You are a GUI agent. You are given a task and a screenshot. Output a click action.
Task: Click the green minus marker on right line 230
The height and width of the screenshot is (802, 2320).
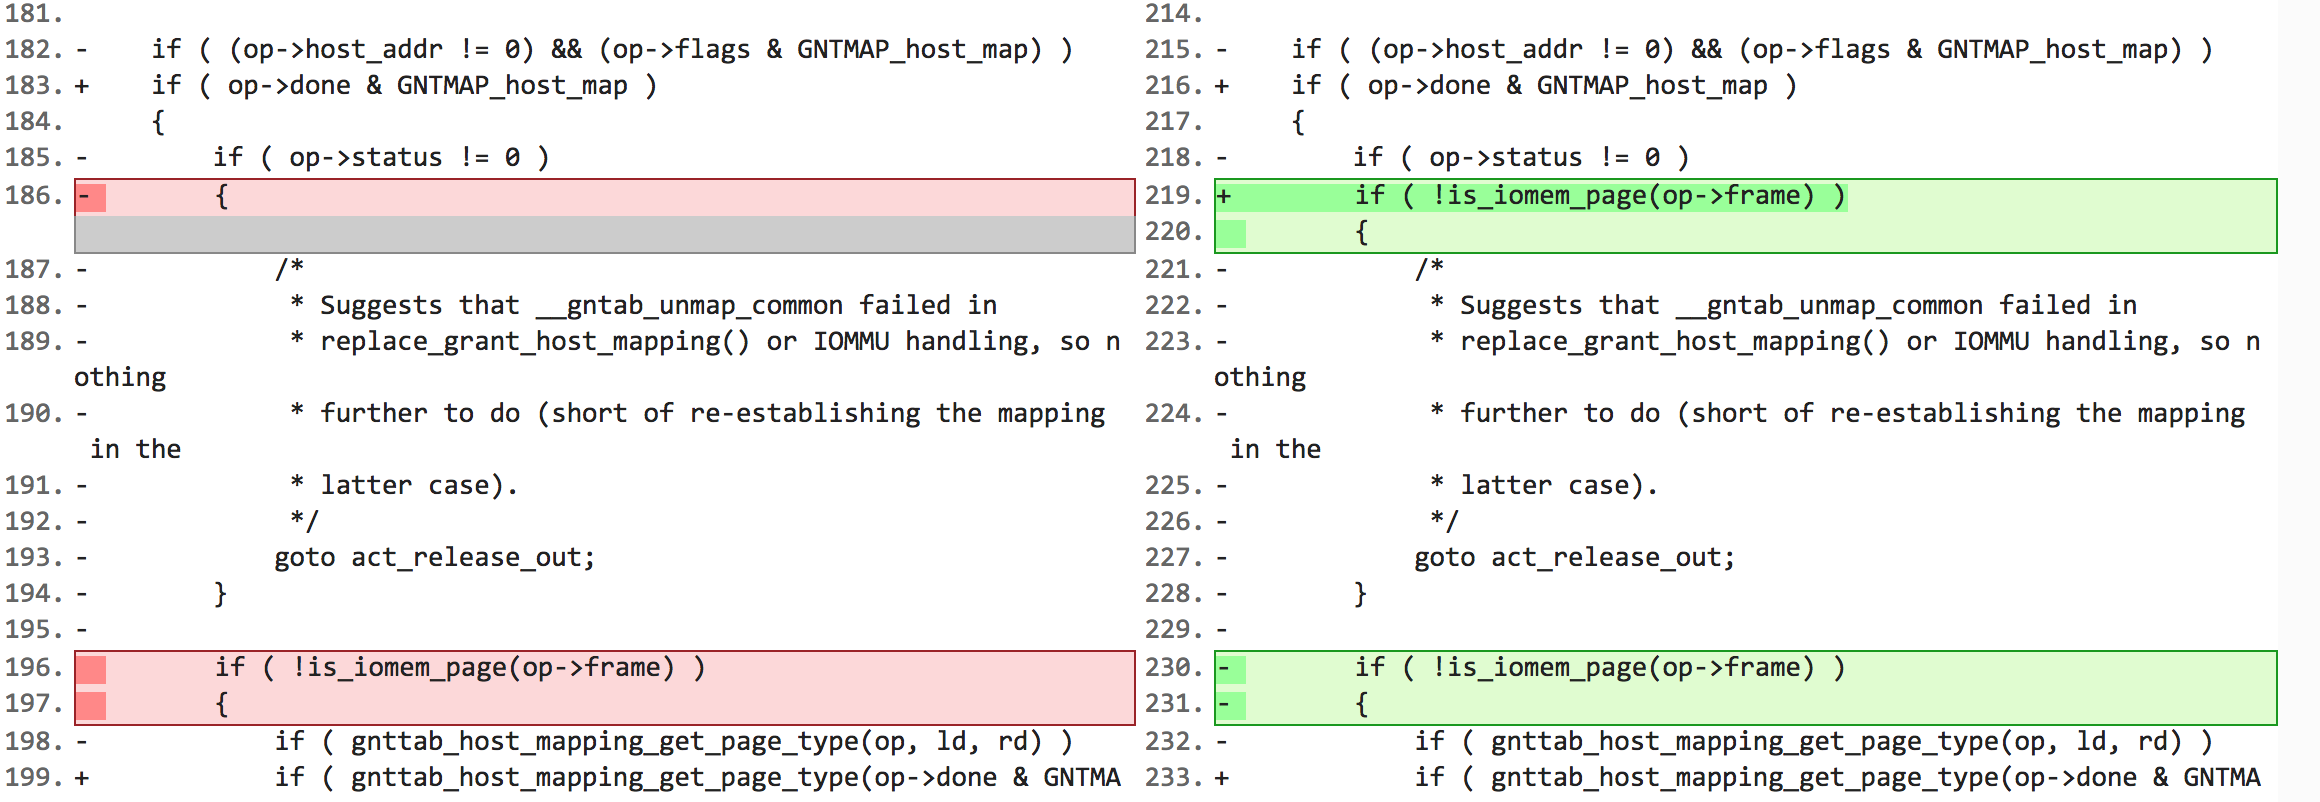point(1230,669)
